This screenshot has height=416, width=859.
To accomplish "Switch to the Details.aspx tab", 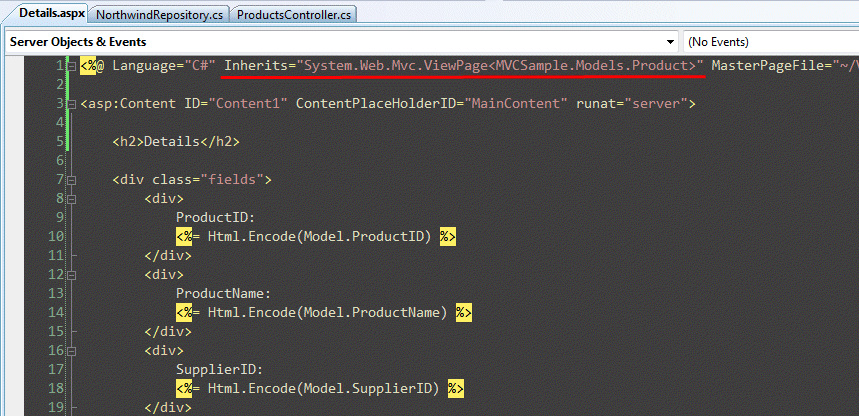I will coord(51,13).
